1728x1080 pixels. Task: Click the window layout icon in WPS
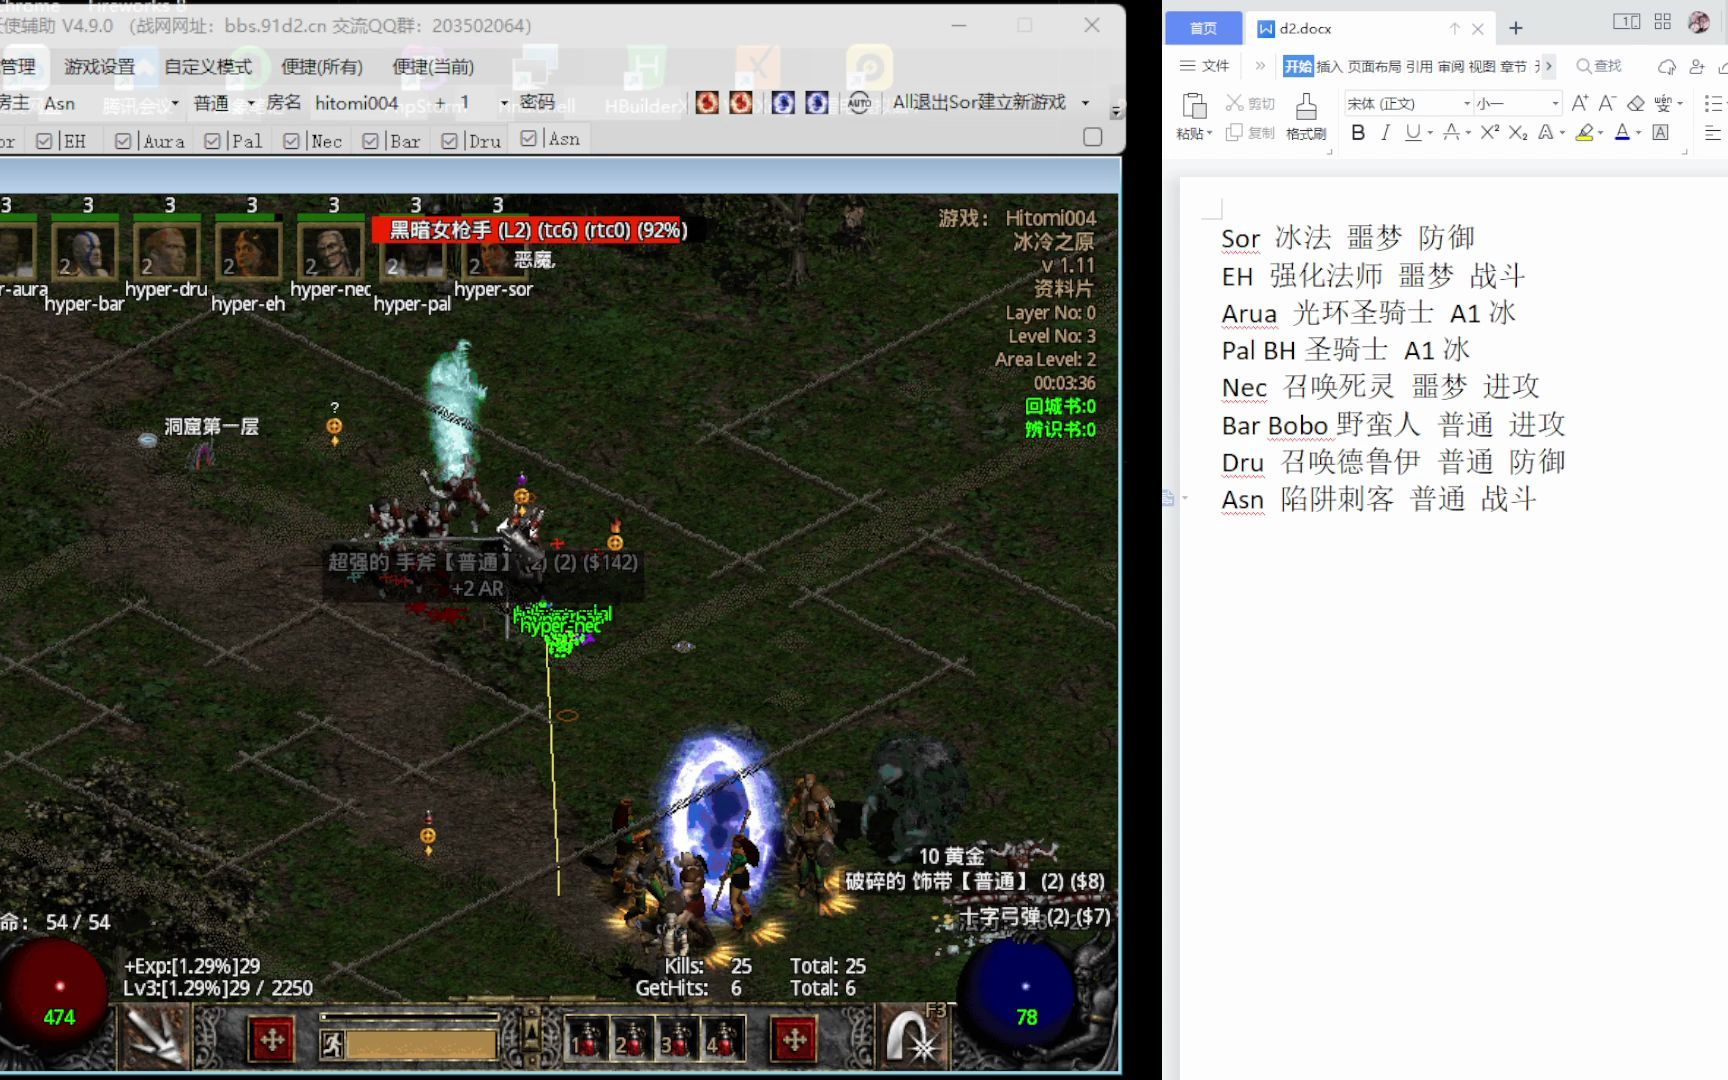click(1626, 22)
